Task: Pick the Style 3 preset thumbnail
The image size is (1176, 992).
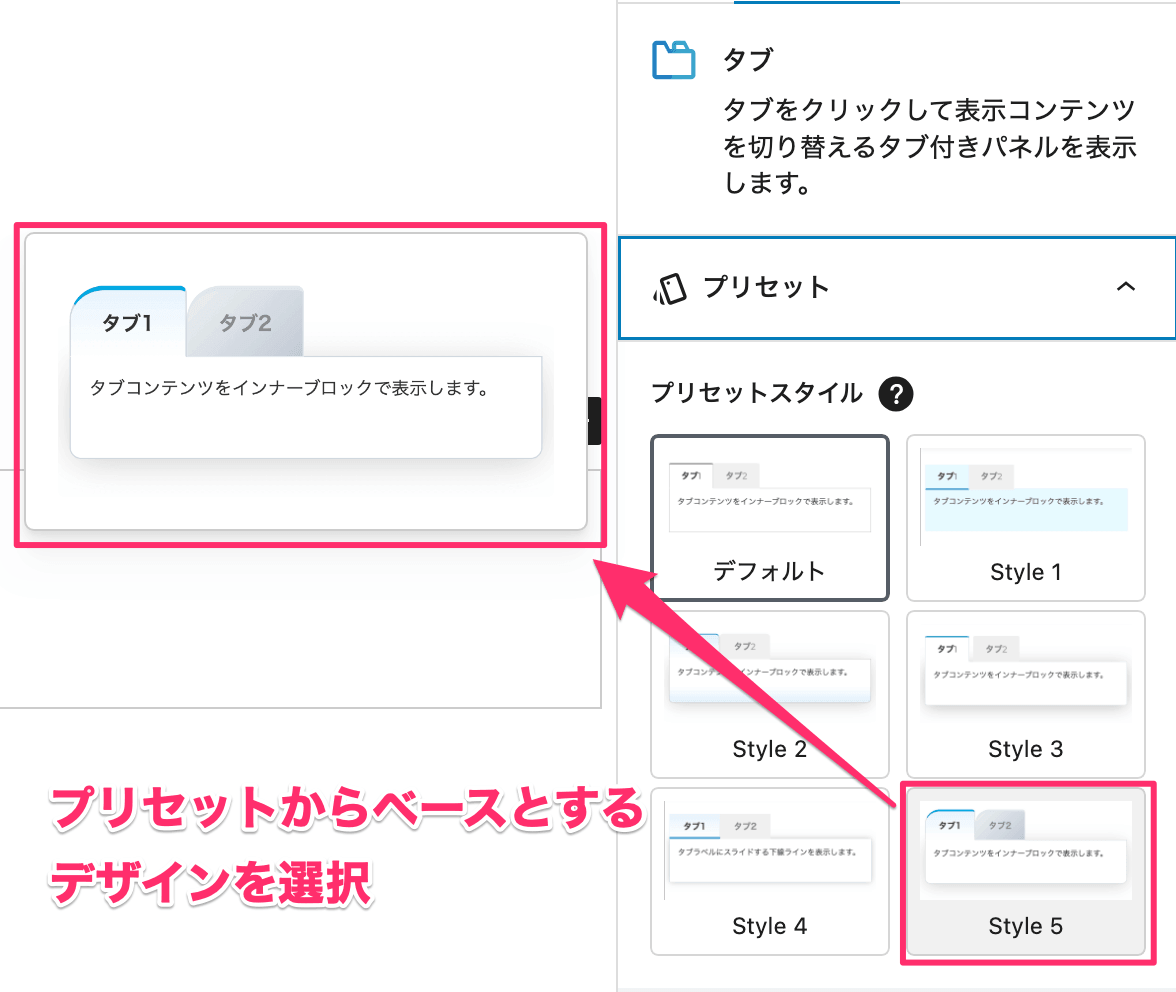Action: (1025, 694)
